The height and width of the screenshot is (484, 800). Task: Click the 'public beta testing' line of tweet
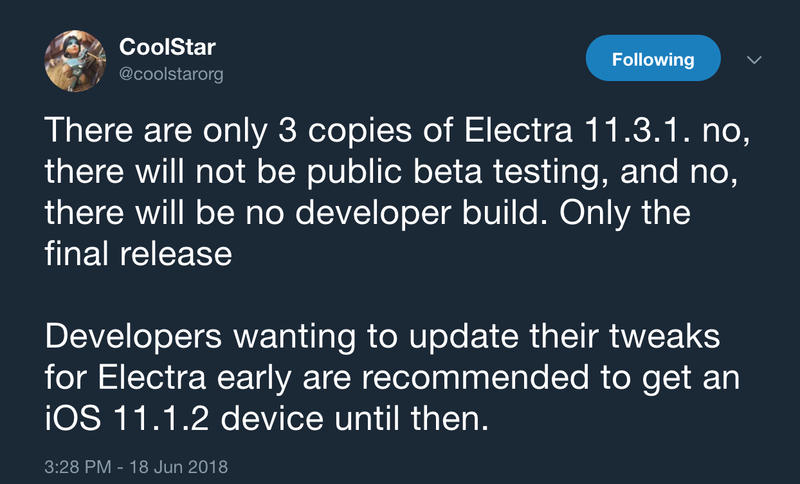coord(391,171)
